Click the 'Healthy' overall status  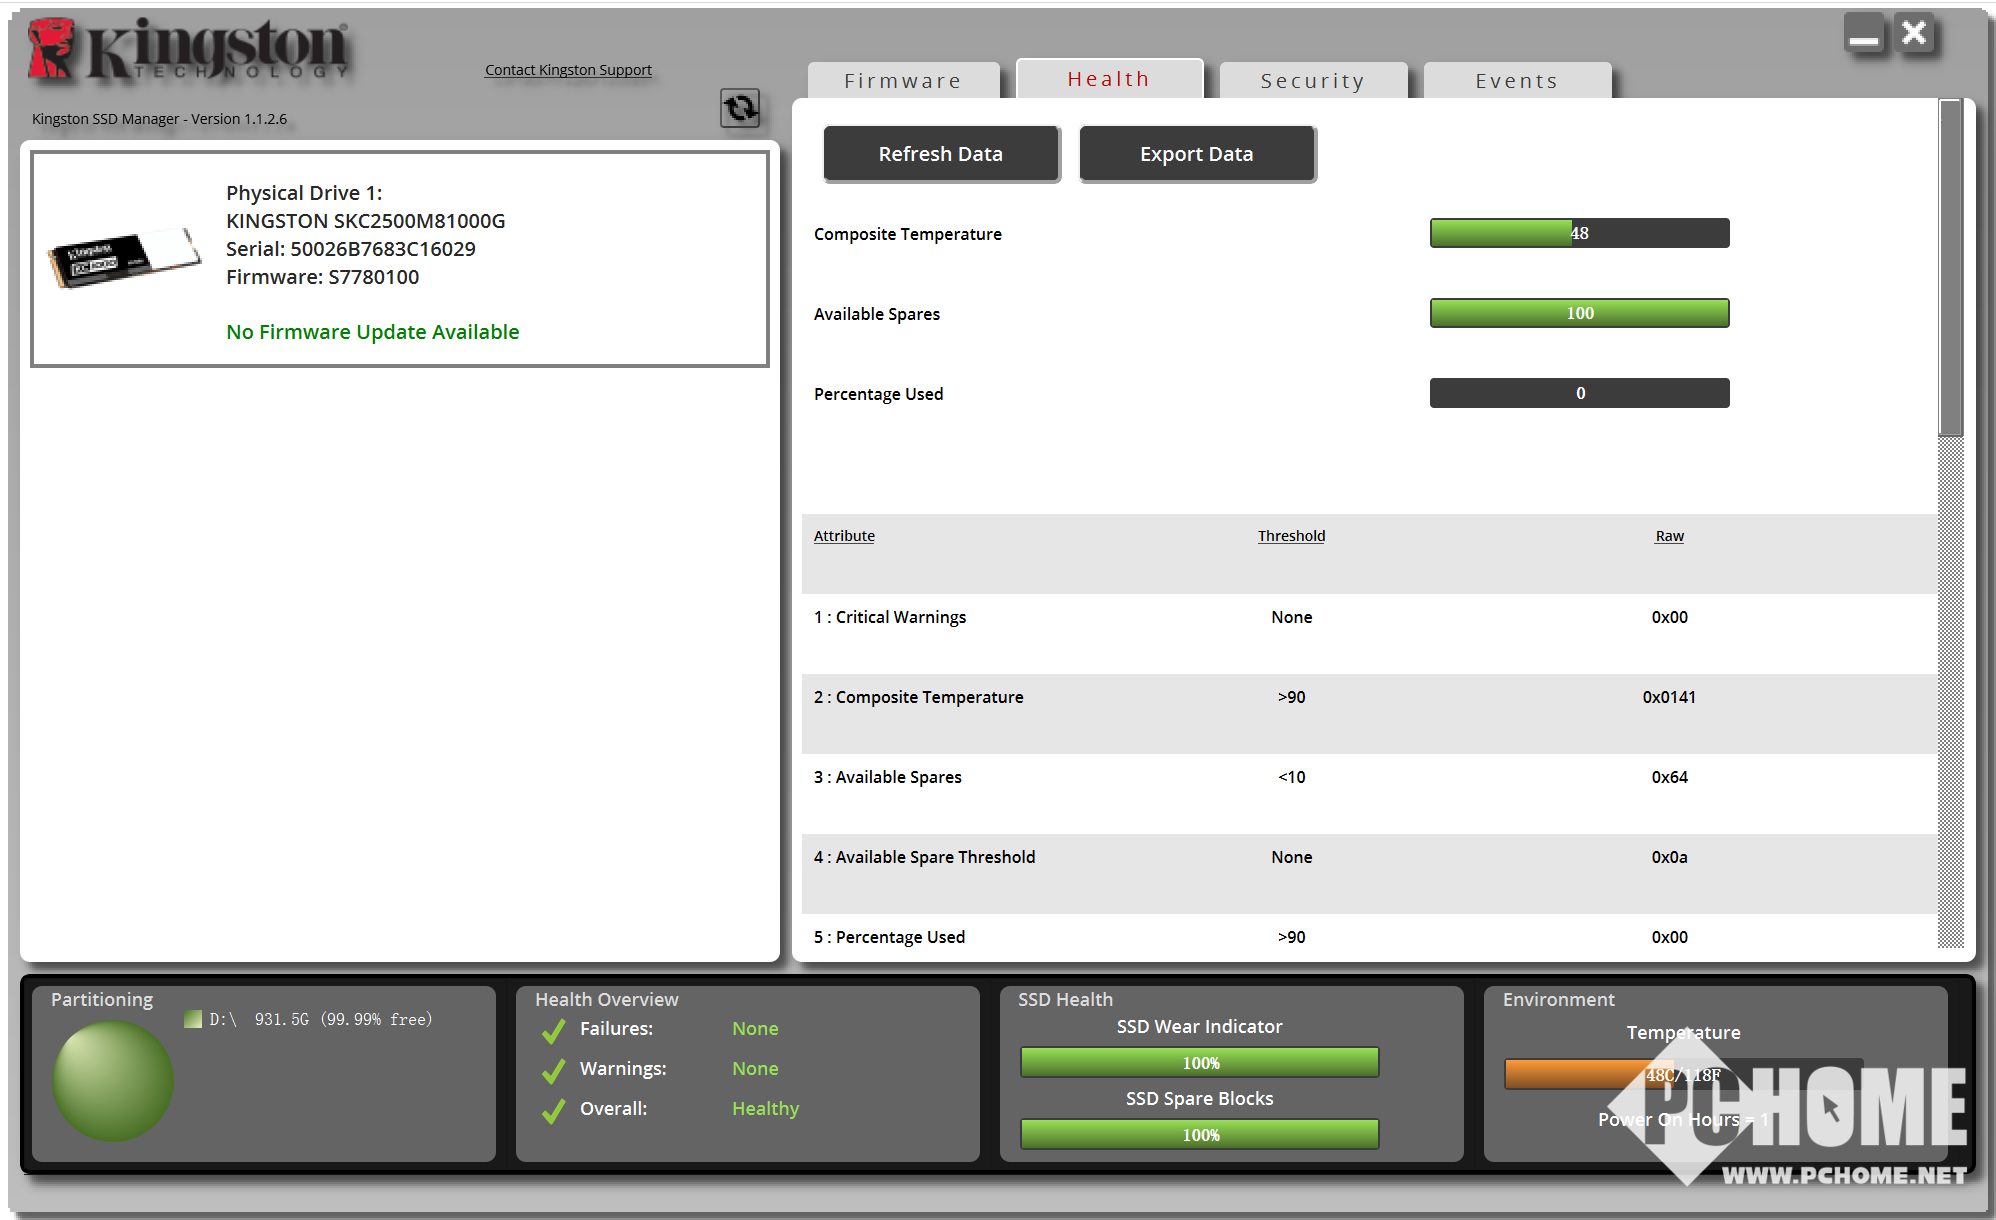pyautogui.click(x=765, y=1109)
